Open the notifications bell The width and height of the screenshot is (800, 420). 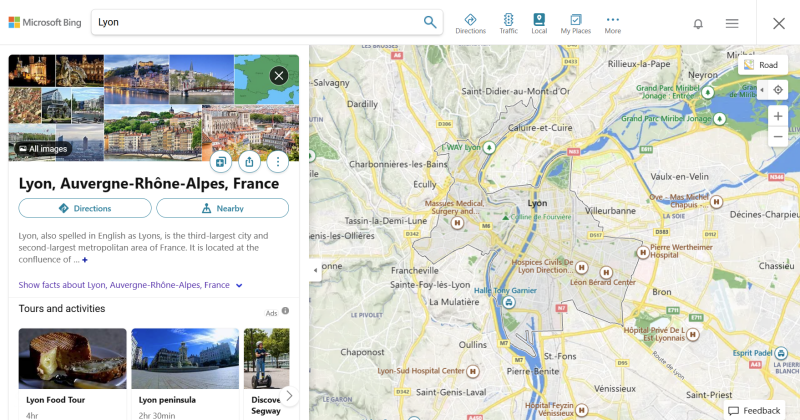(x=698, y=24)
